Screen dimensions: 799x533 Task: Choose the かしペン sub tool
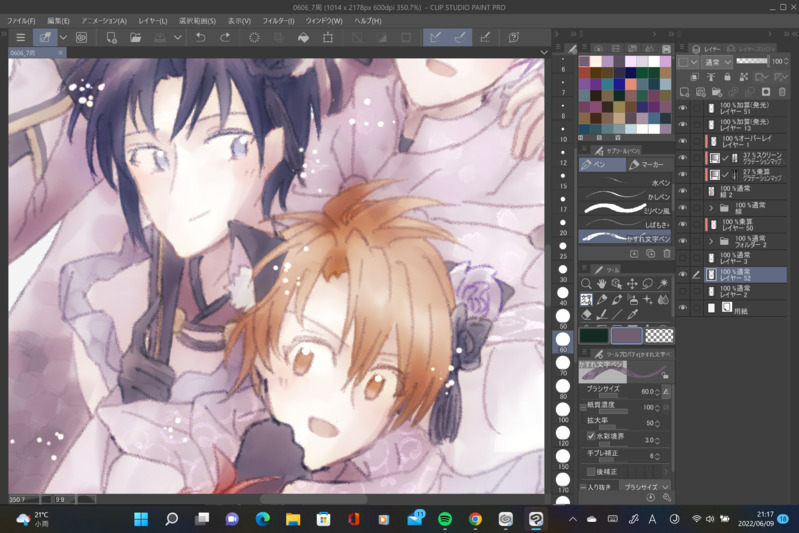tap(626, 196)
